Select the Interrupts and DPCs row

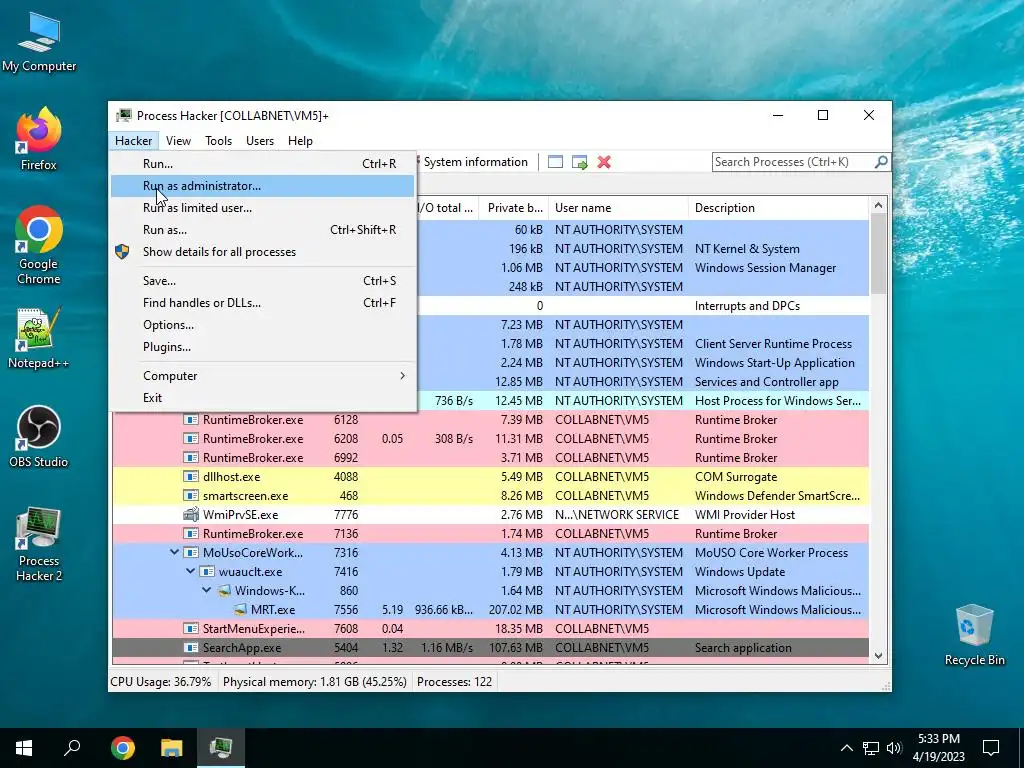pyautogui.click(x=643, y=306)
